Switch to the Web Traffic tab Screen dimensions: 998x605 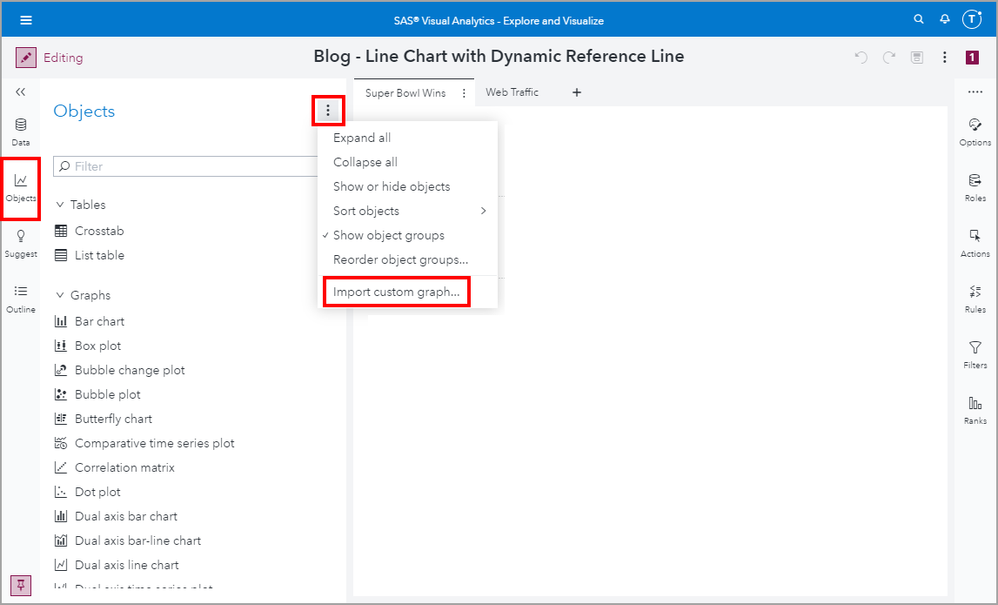click(x=512, y=93)
